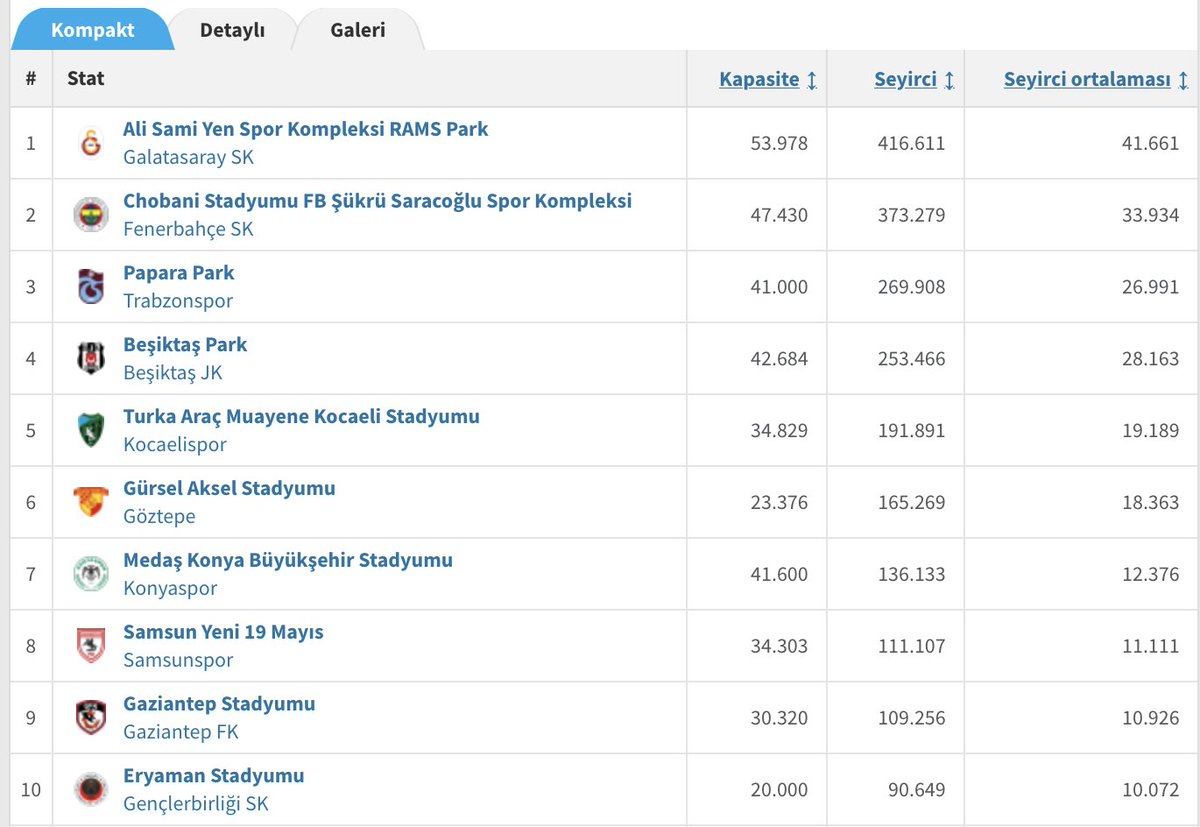This screenshot has height=827, width=1200.
Task: Open the Gaziantep FK club link
Action: click(181, 733)
